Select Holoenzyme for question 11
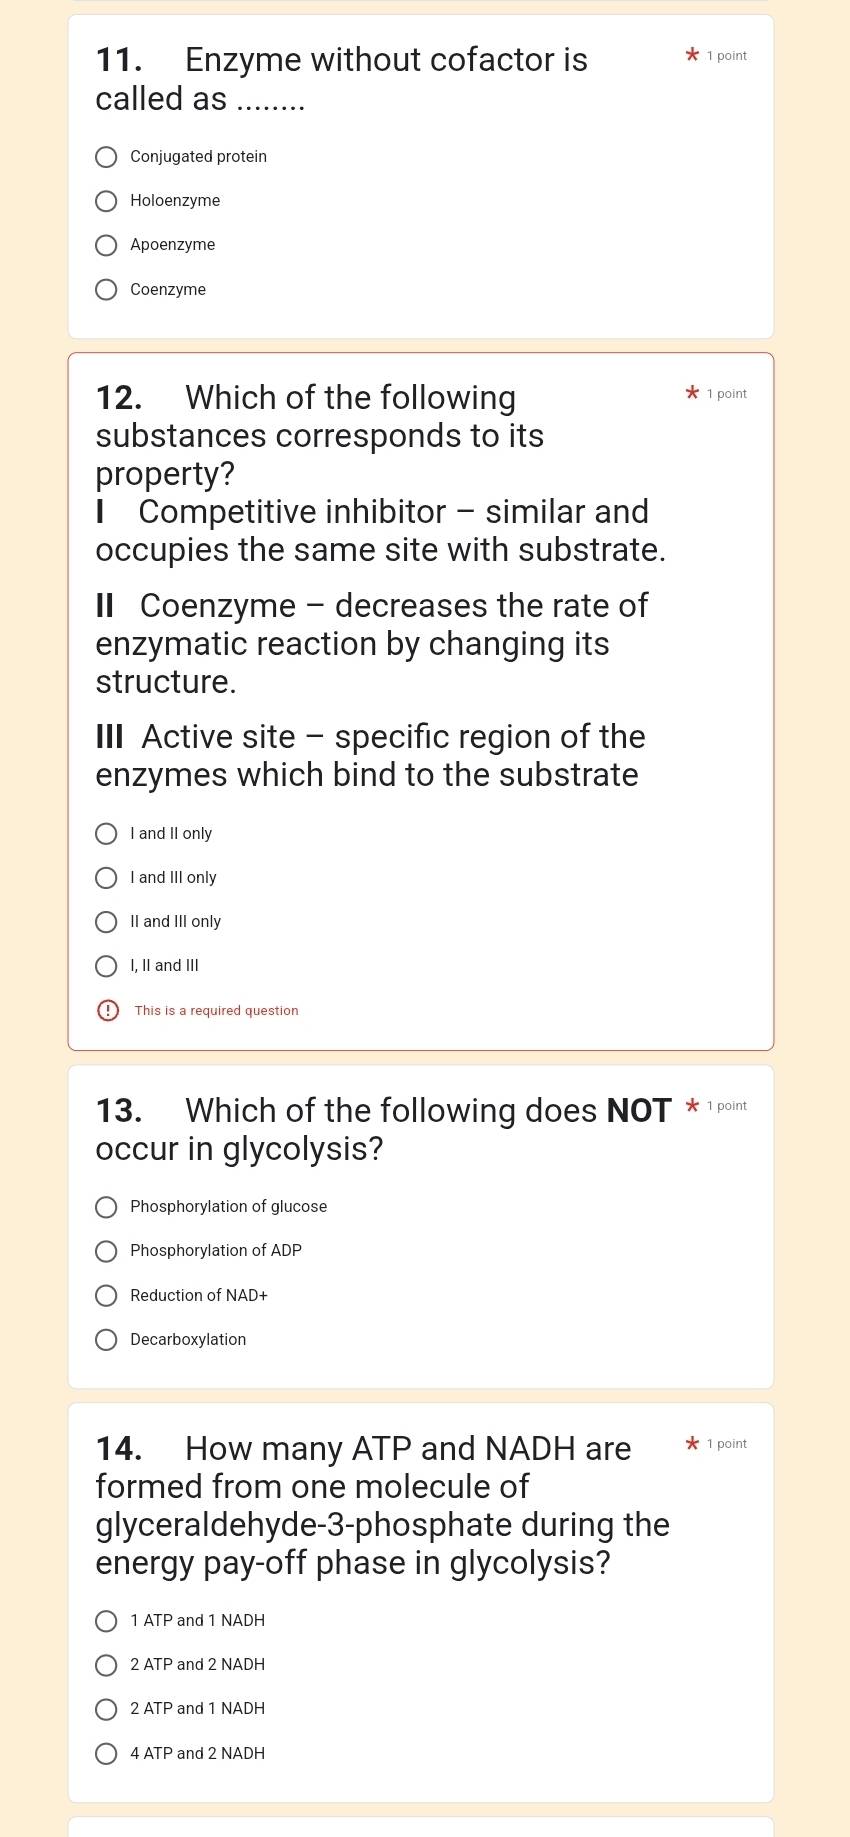Image resolution: width=850 pixels, height=1837 pixels. click(x=106, y=201)
